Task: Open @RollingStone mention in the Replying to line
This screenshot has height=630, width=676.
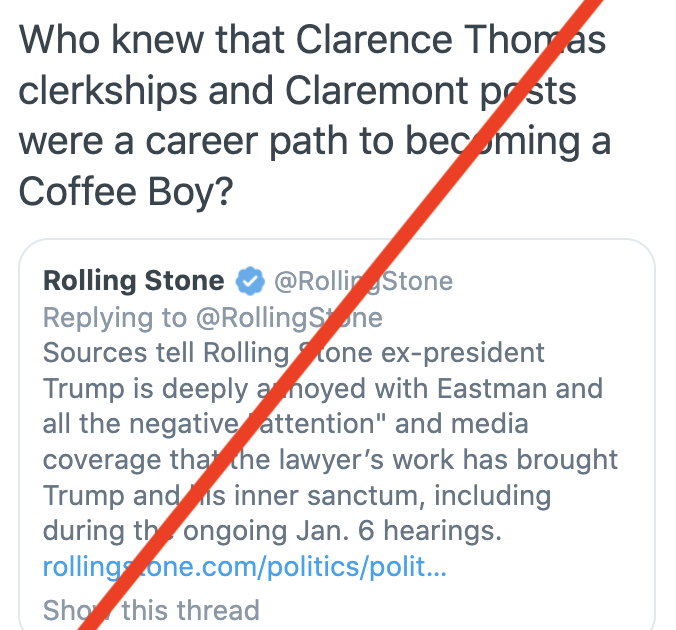Action: pyautogui.click(x=289, y=318)
